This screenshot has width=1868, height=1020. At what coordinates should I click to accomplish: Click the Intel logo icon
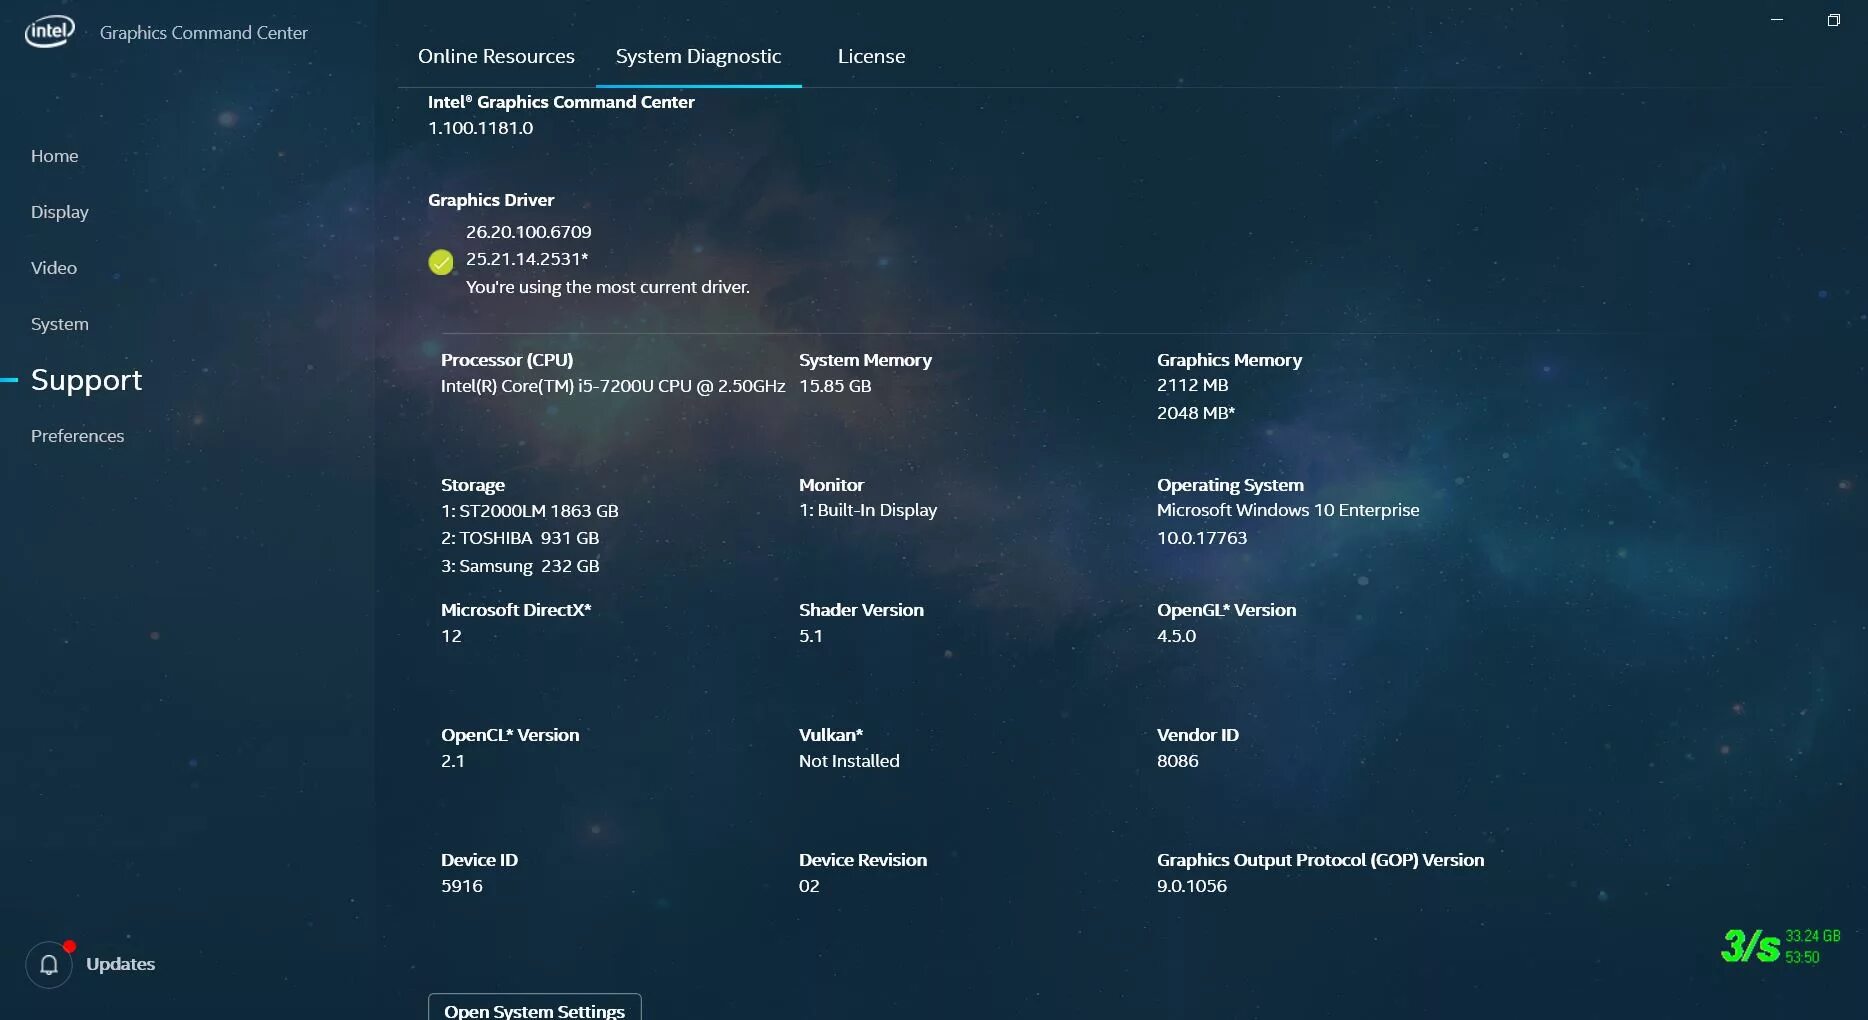click(x=49, y=31)
